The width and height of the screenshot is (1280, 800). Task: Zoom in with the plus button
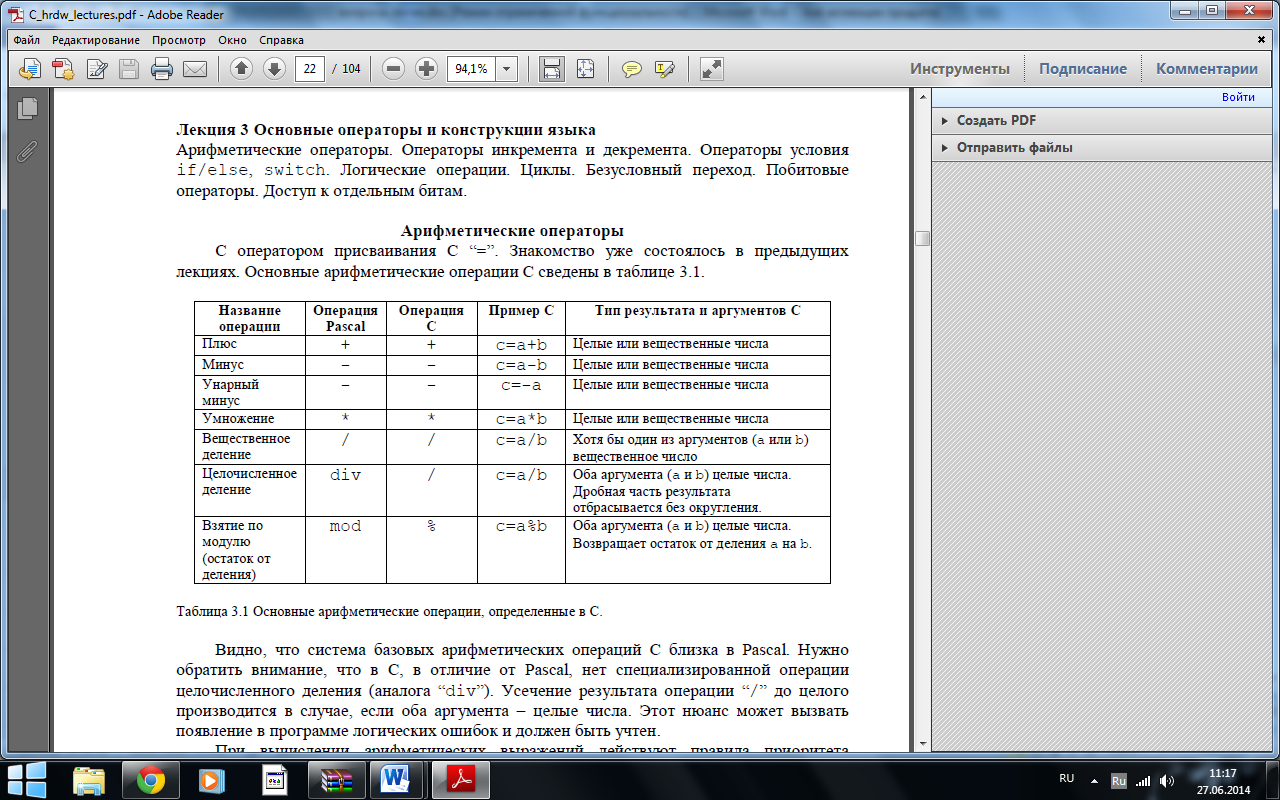click(x=427, y=69)
